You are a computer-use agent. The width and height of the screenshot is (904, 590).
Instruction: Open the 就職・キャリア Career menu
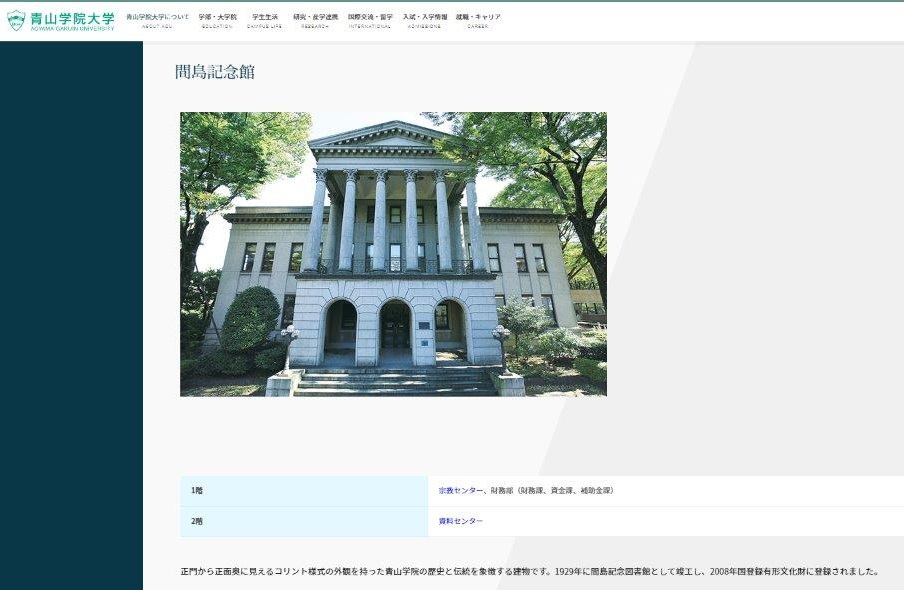(478, 20)
